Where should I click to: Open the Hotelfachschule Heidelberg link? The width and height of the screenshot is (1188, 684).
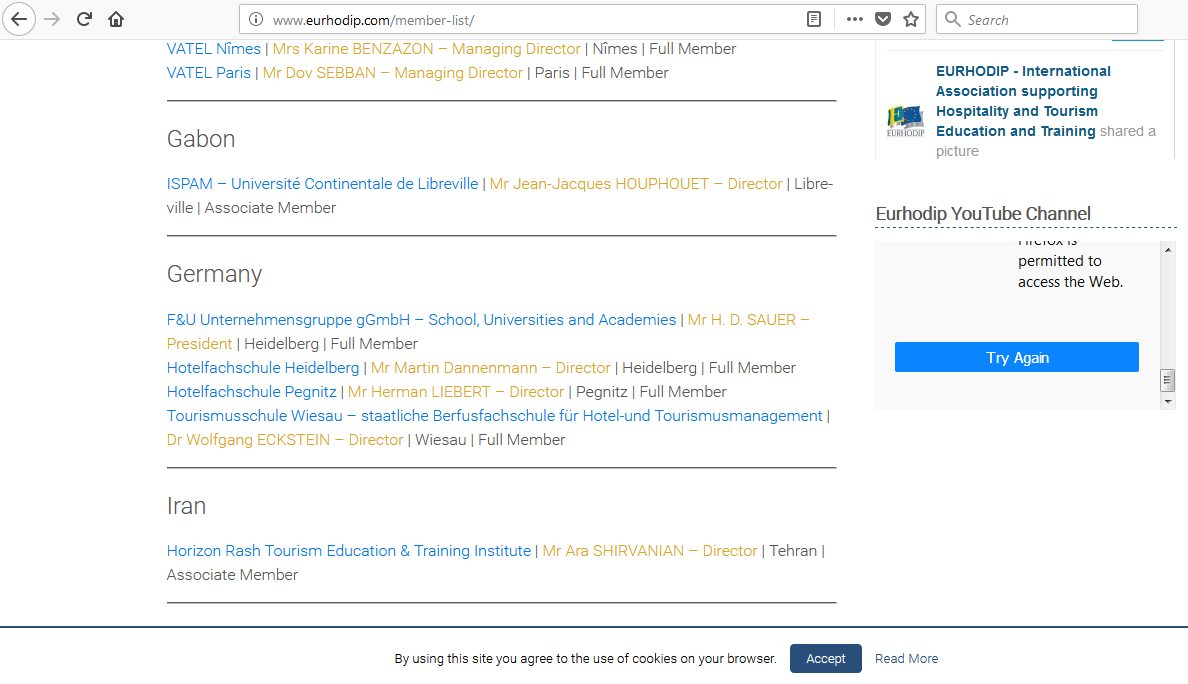263,368
